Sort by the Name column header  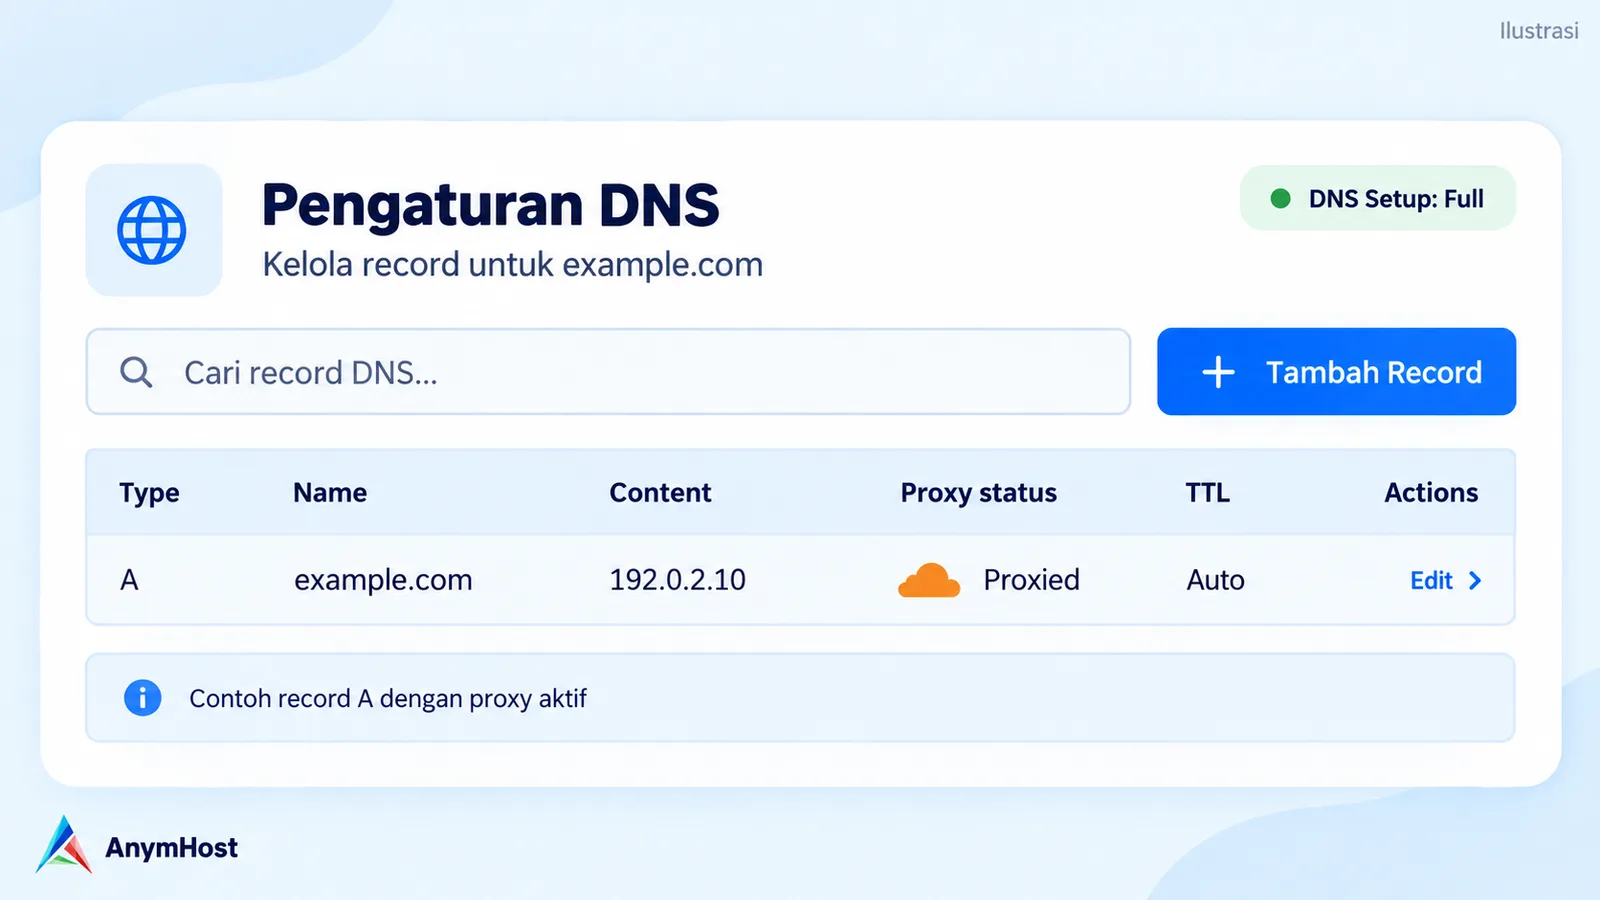pyautogui.click(x=330, y=492)
